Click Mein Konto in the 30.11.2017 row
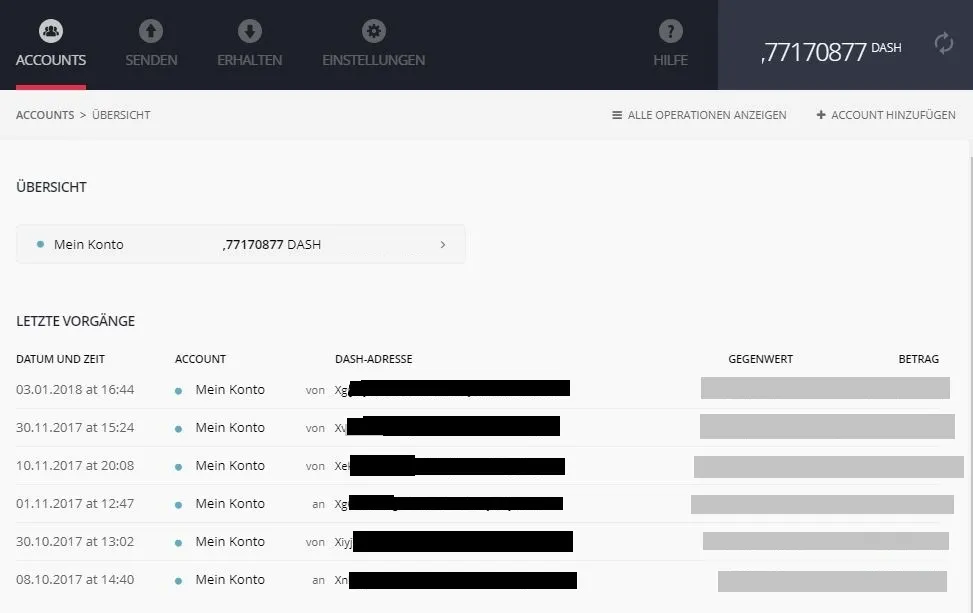This screenshot has height=613, width=973. pyautogui.click(x=230, y=427)
